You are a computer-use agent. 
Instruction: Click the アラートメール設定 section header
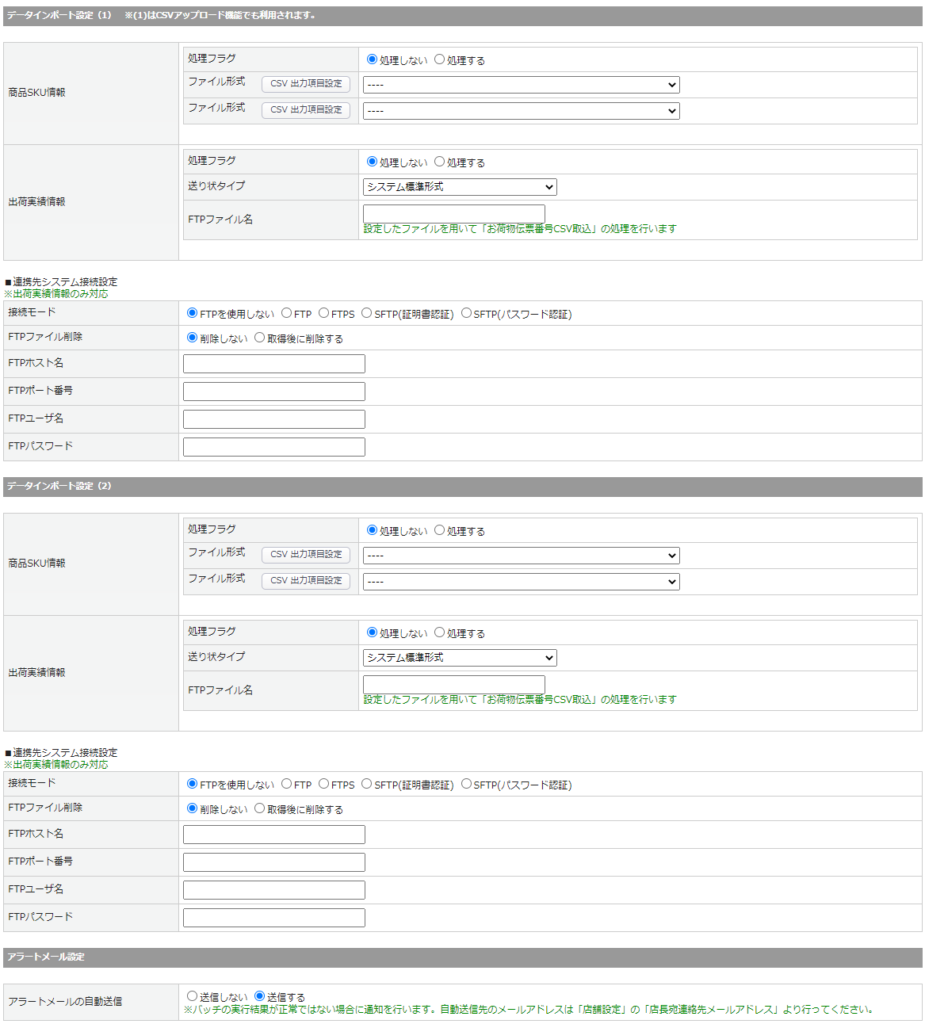462,957
